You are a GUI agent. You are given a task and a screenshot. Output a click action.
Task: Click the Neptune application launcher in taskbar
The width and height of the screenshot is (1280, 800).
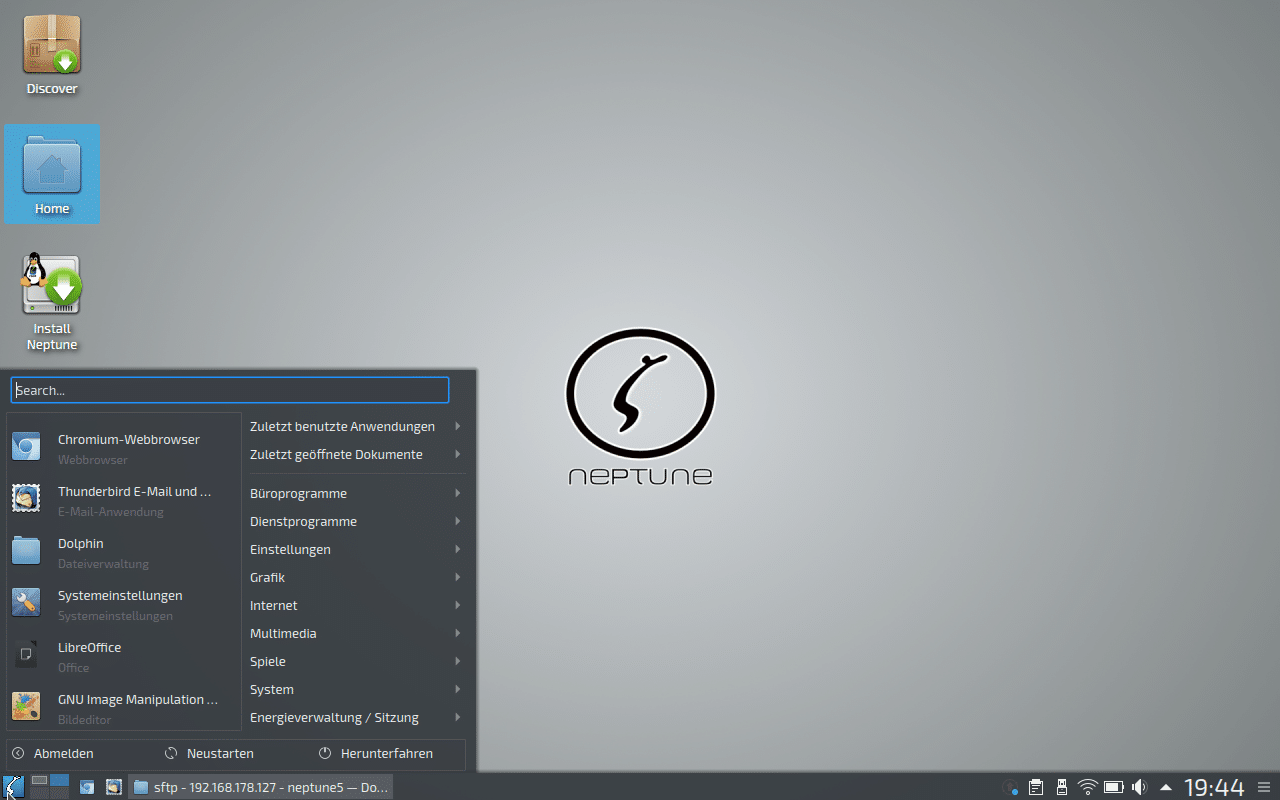(14, 787)
